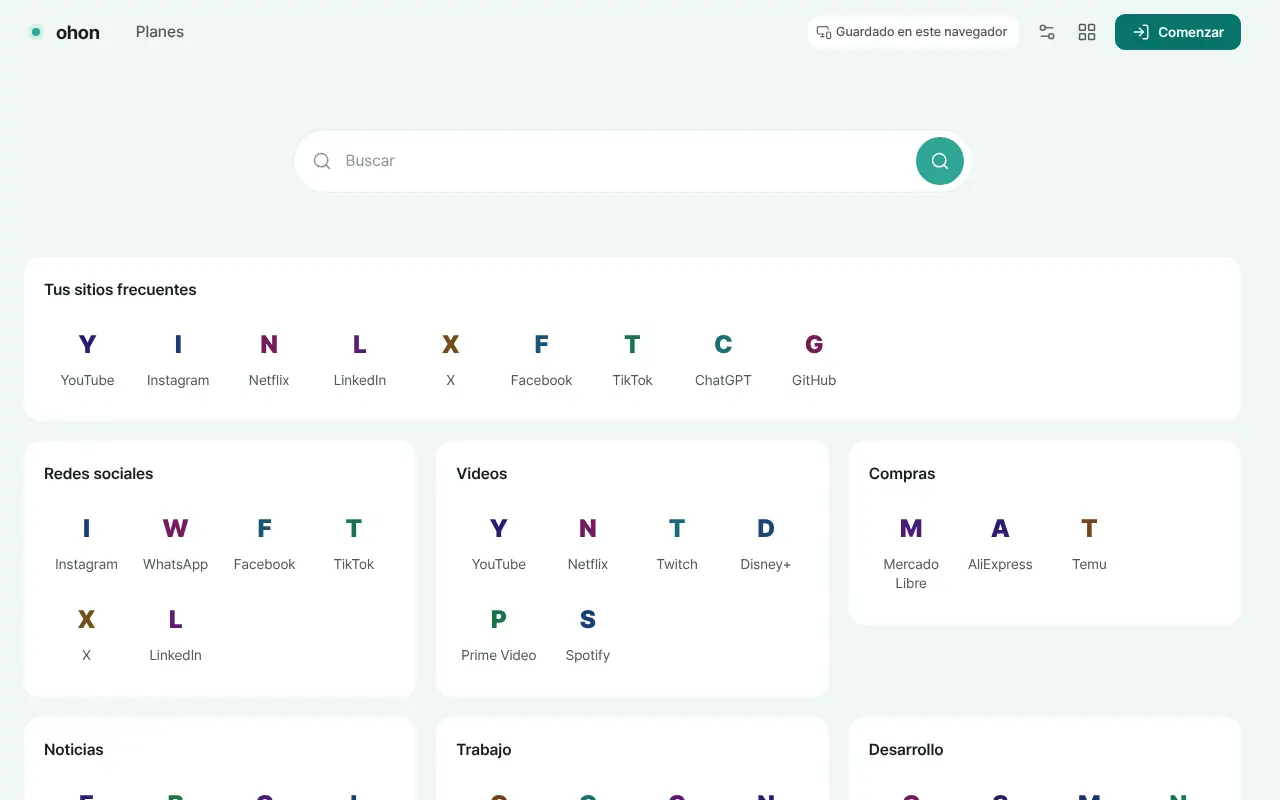Open Temu in Compras

[x=1089, y=543]
